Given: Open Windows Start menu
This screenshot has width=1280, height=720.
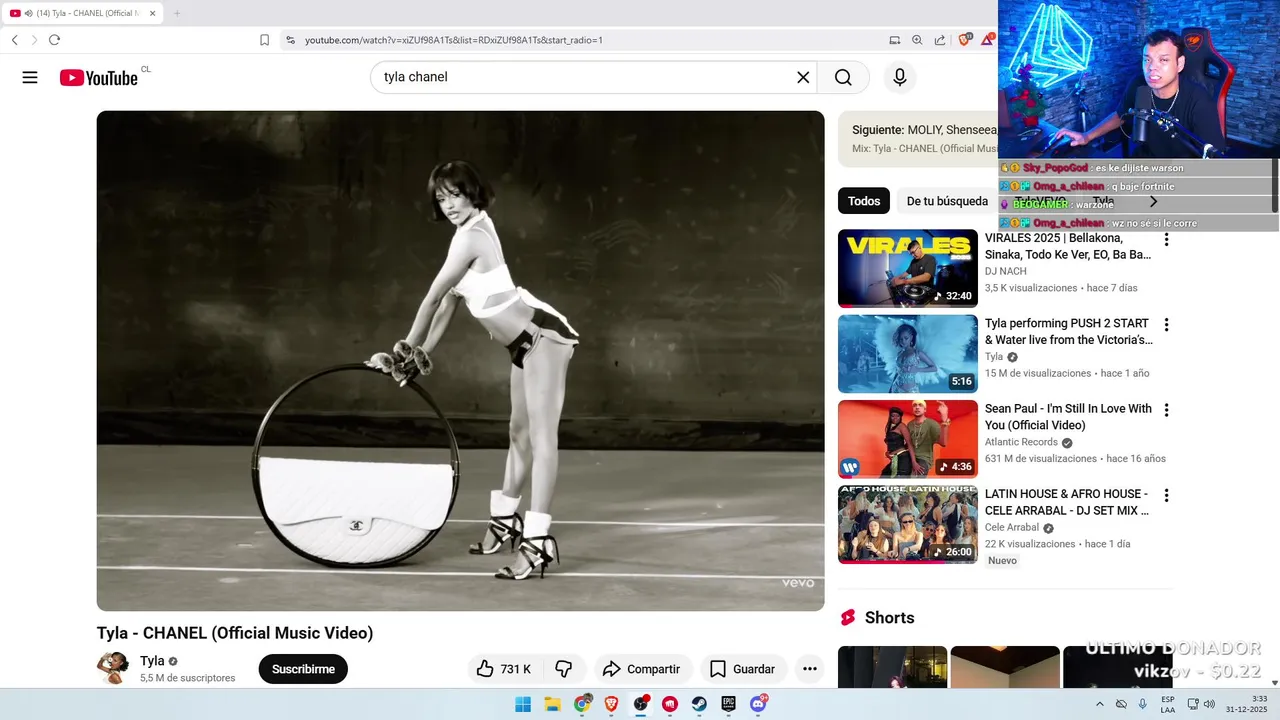Looking at the screenshot, I should (x=523, y=704).
